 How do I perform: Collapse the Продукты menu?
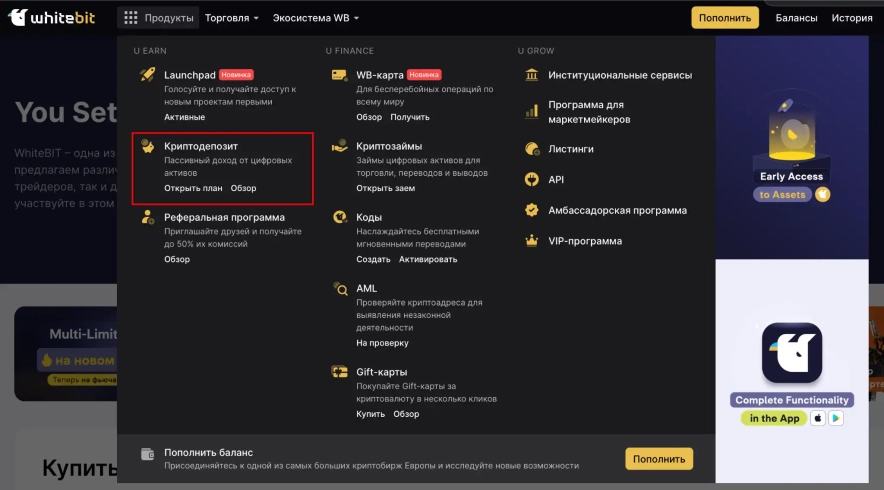pos(158,18)
